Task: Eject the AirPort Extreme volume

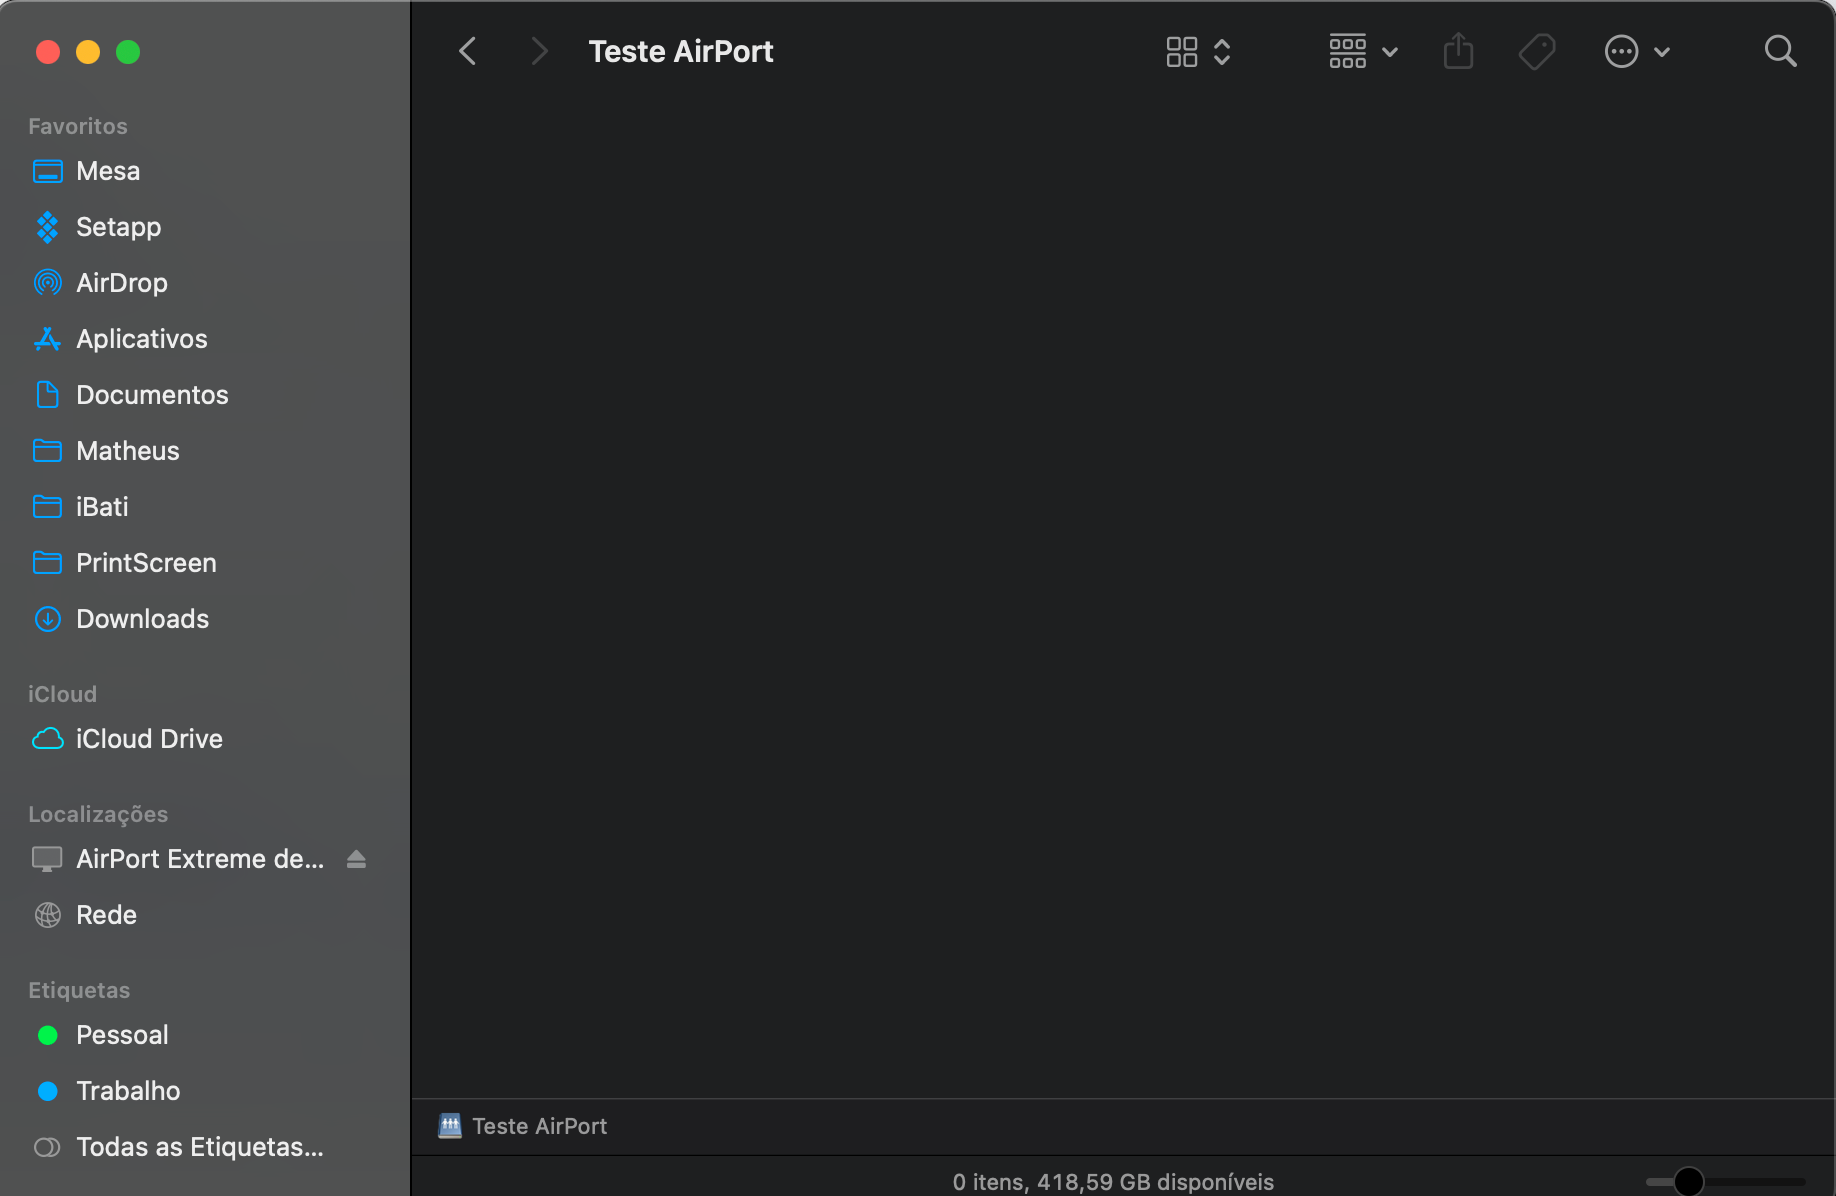Action: (356, 859)
